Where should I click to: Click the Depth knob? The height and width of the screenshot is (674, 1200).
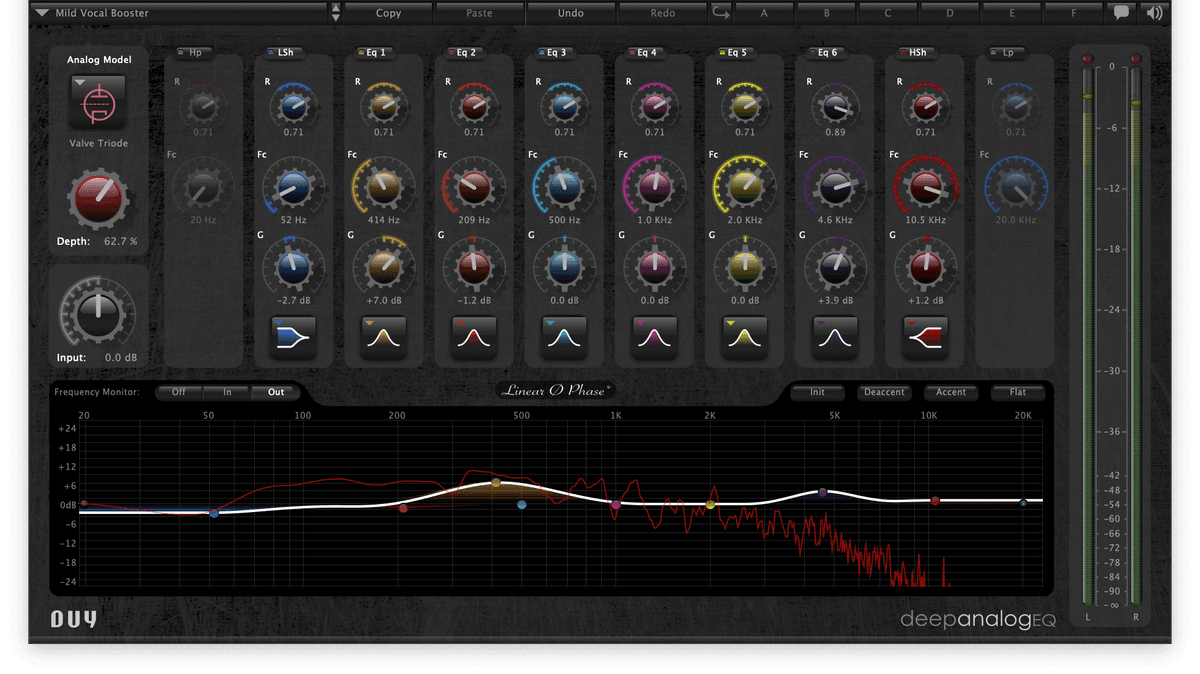click(x=97, y=197)
